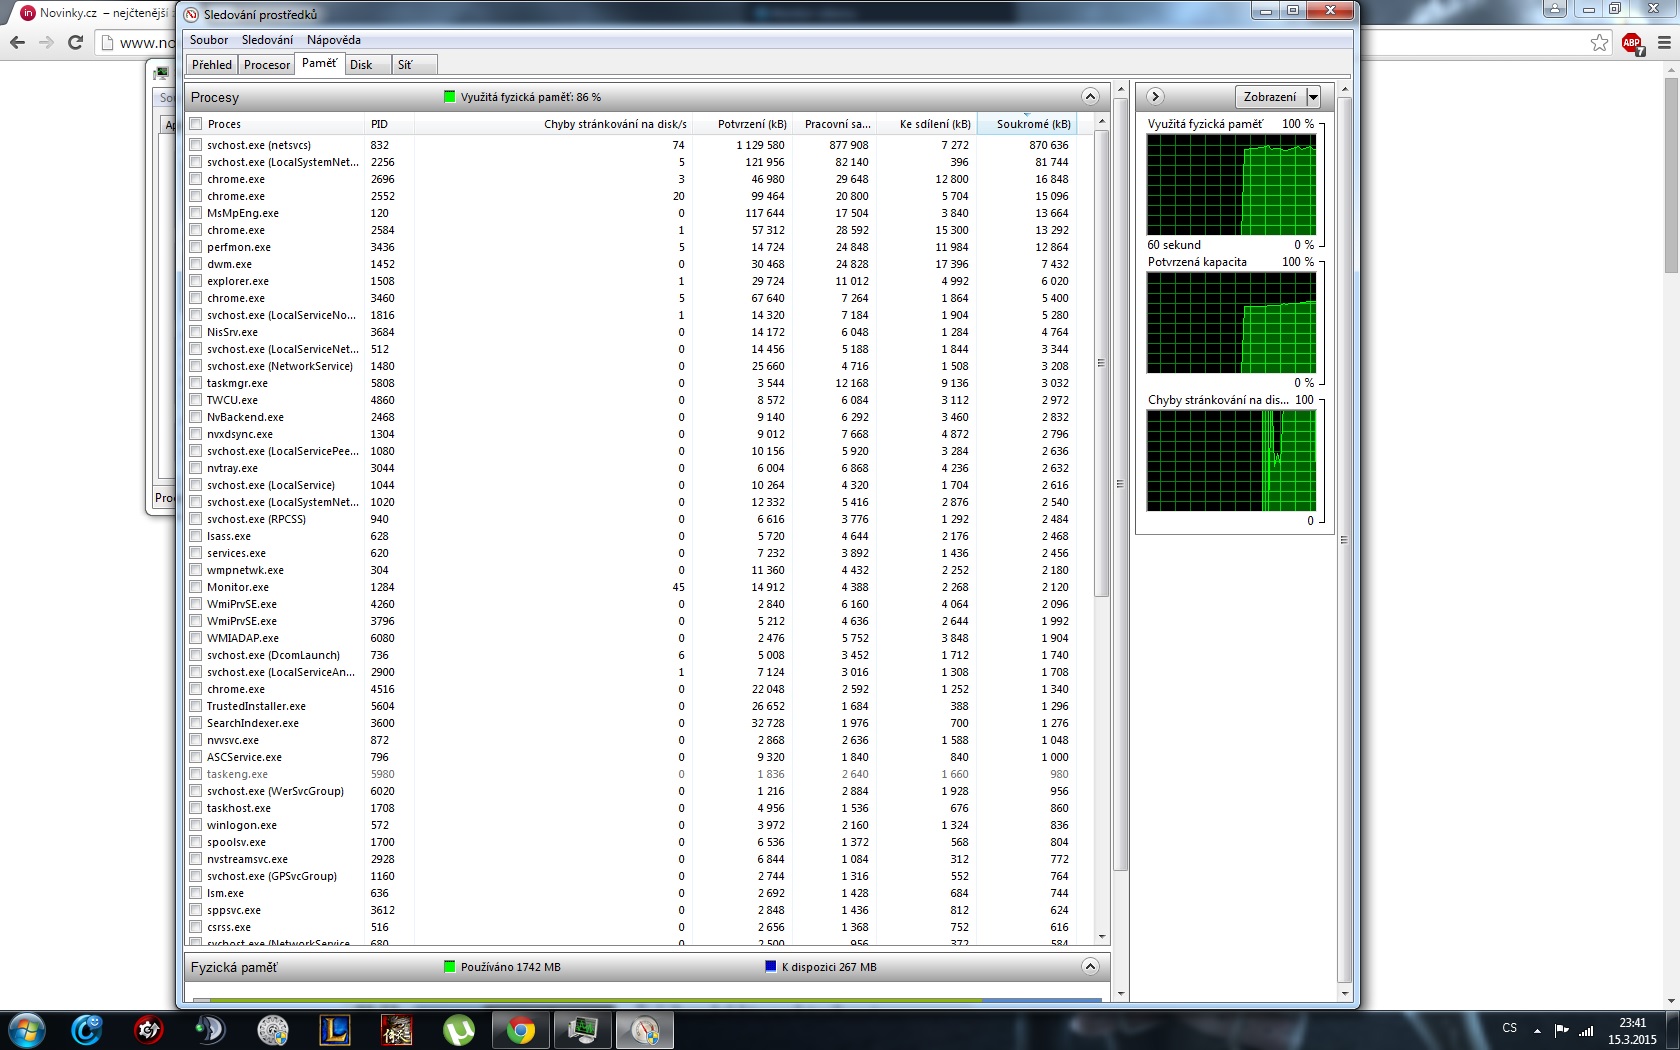
Task: Toggle the header select-all process checkbox
Action: (x=196, y=124)
